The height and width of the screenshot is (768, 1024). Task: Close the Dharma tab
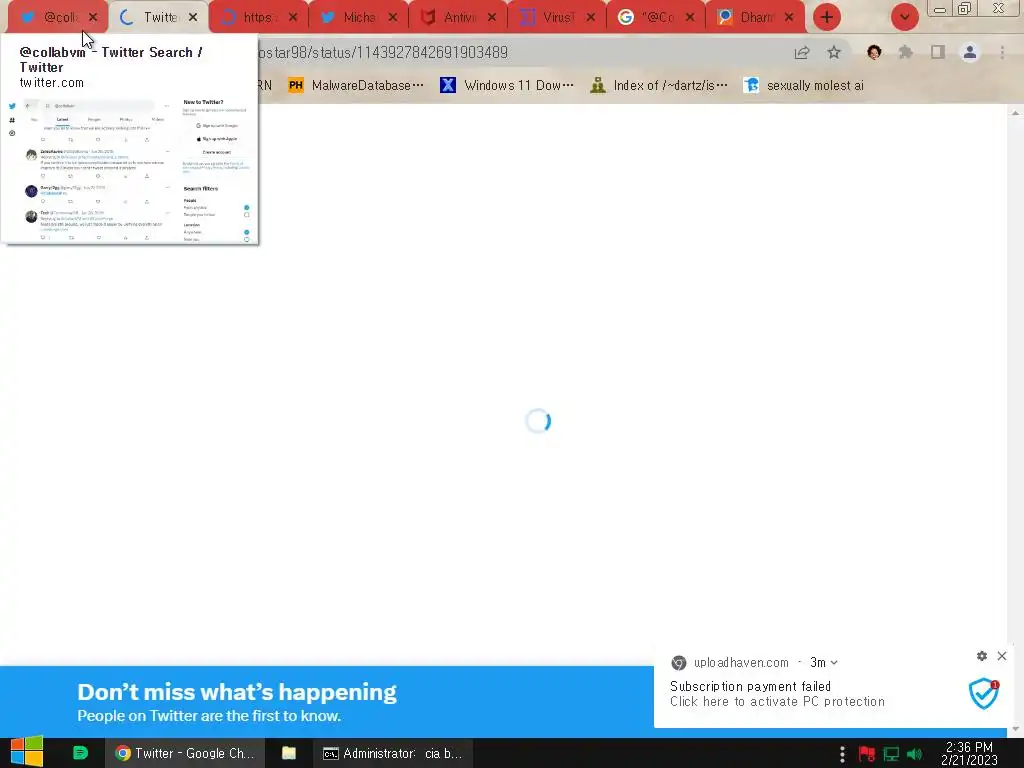coord(789,18)
